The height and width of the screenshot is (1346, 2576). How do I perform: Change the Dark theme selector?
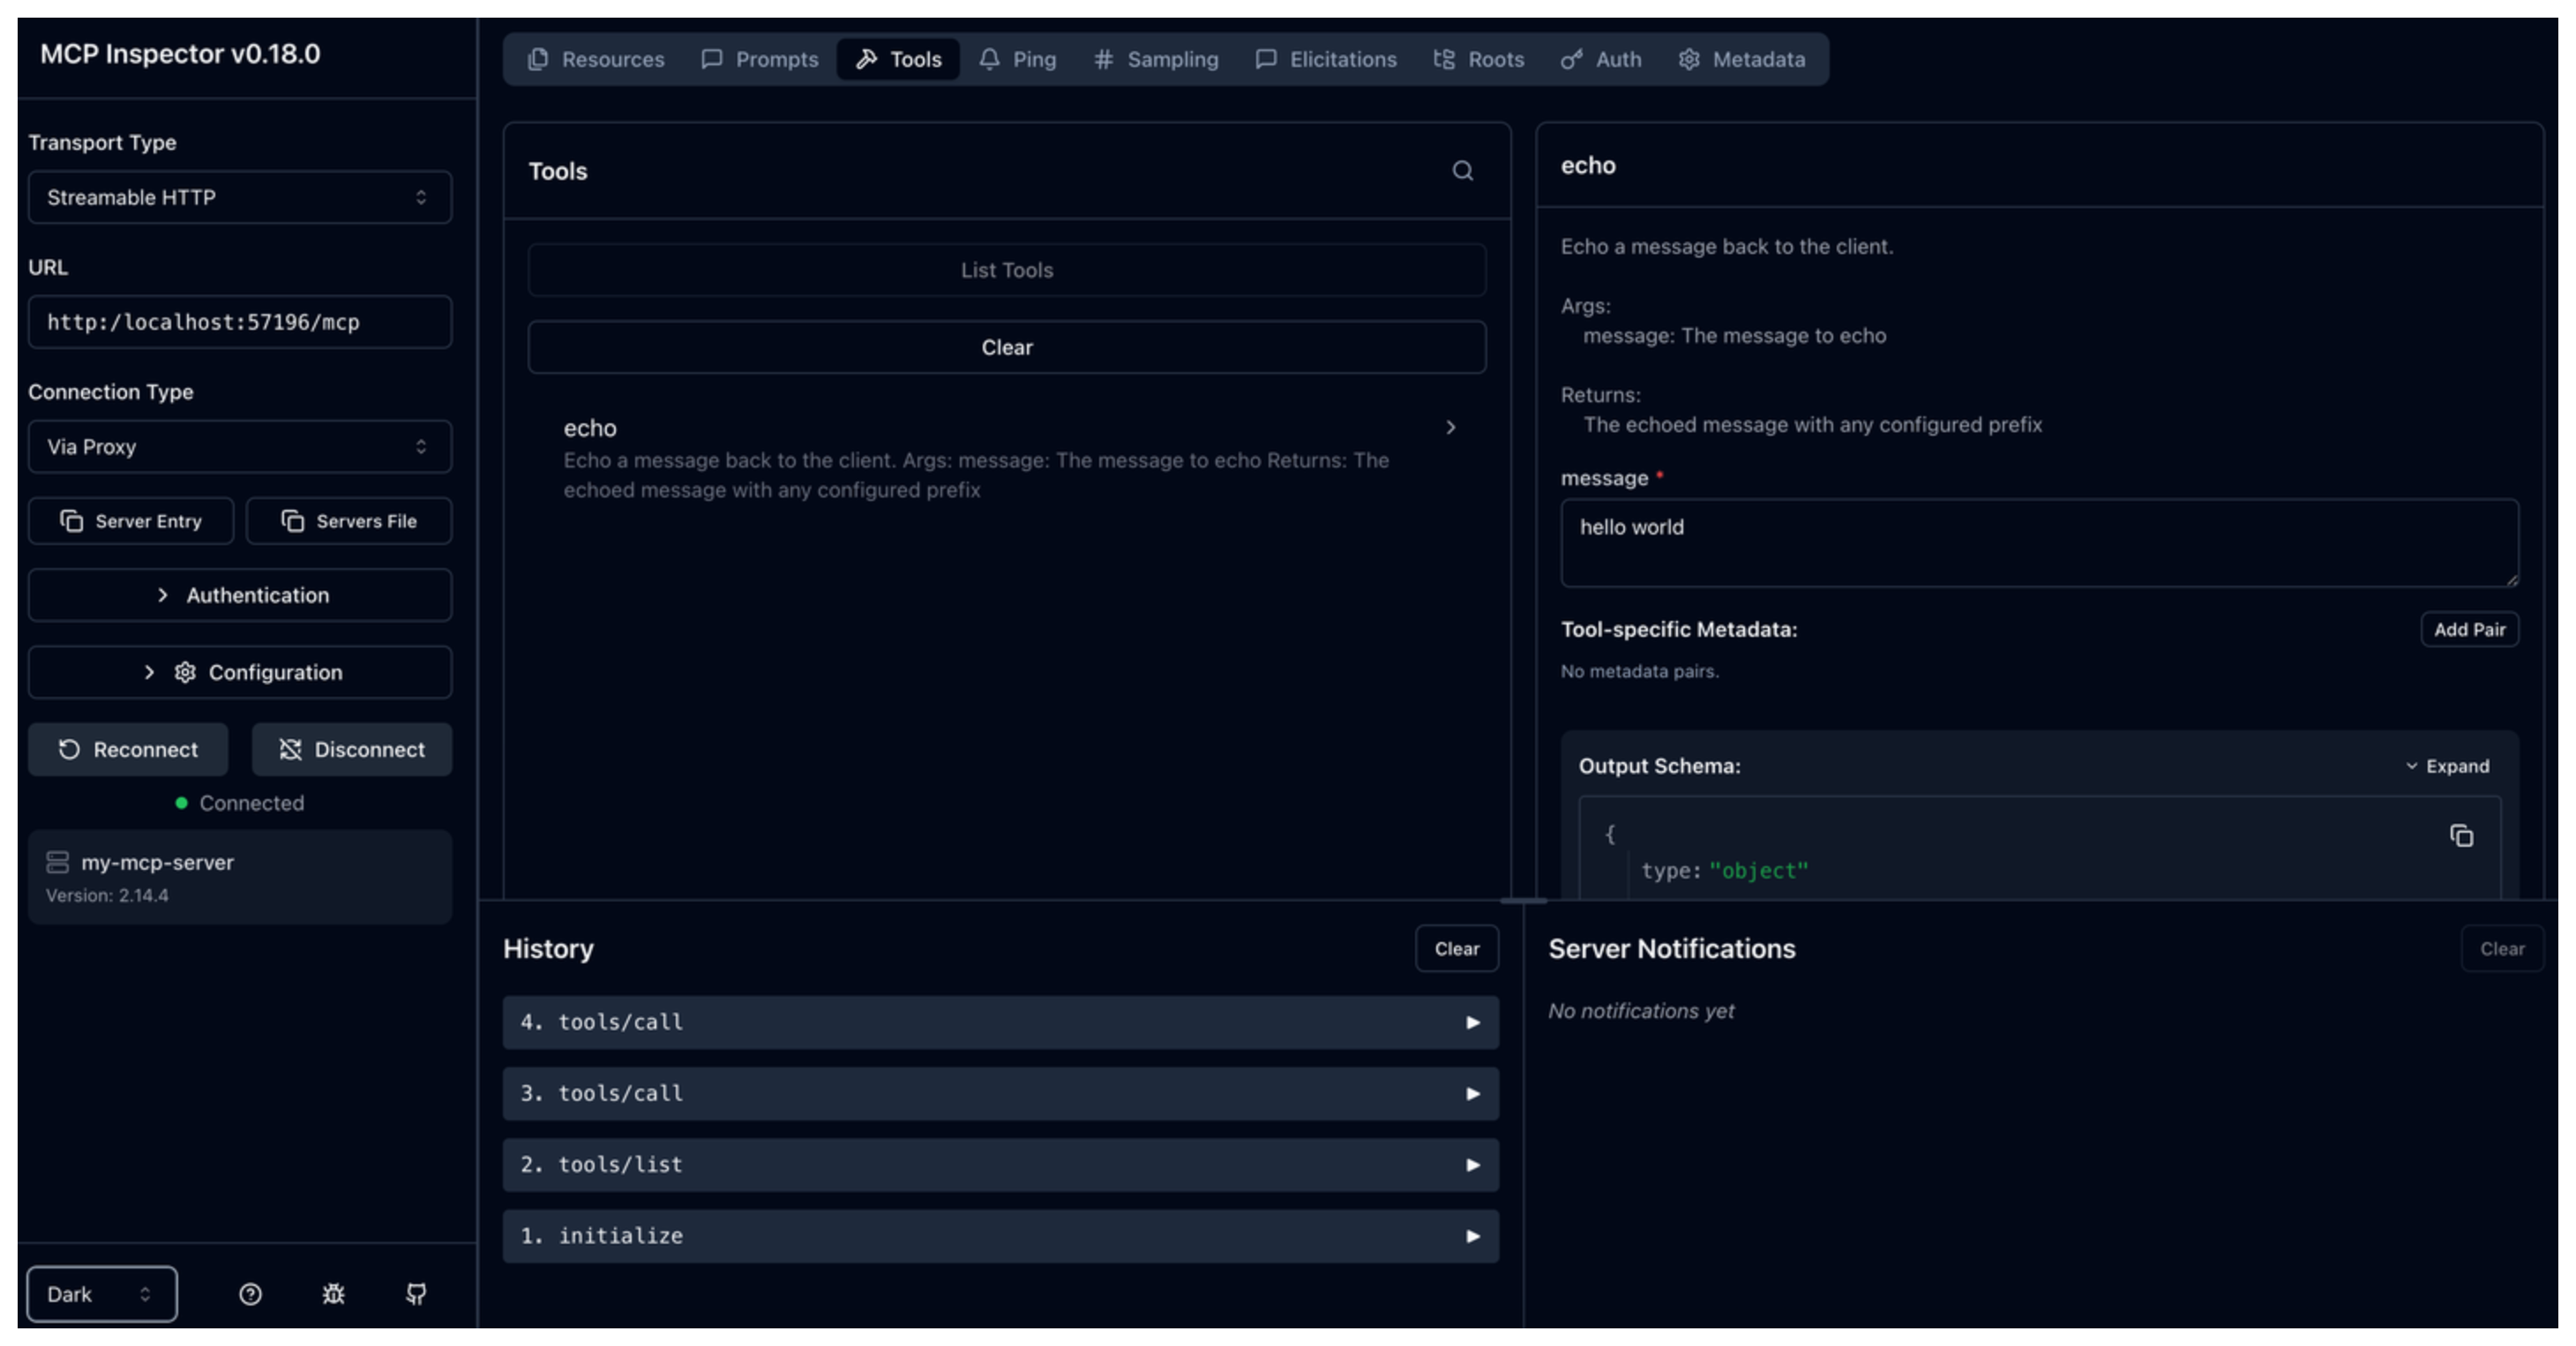point(101,1294)
